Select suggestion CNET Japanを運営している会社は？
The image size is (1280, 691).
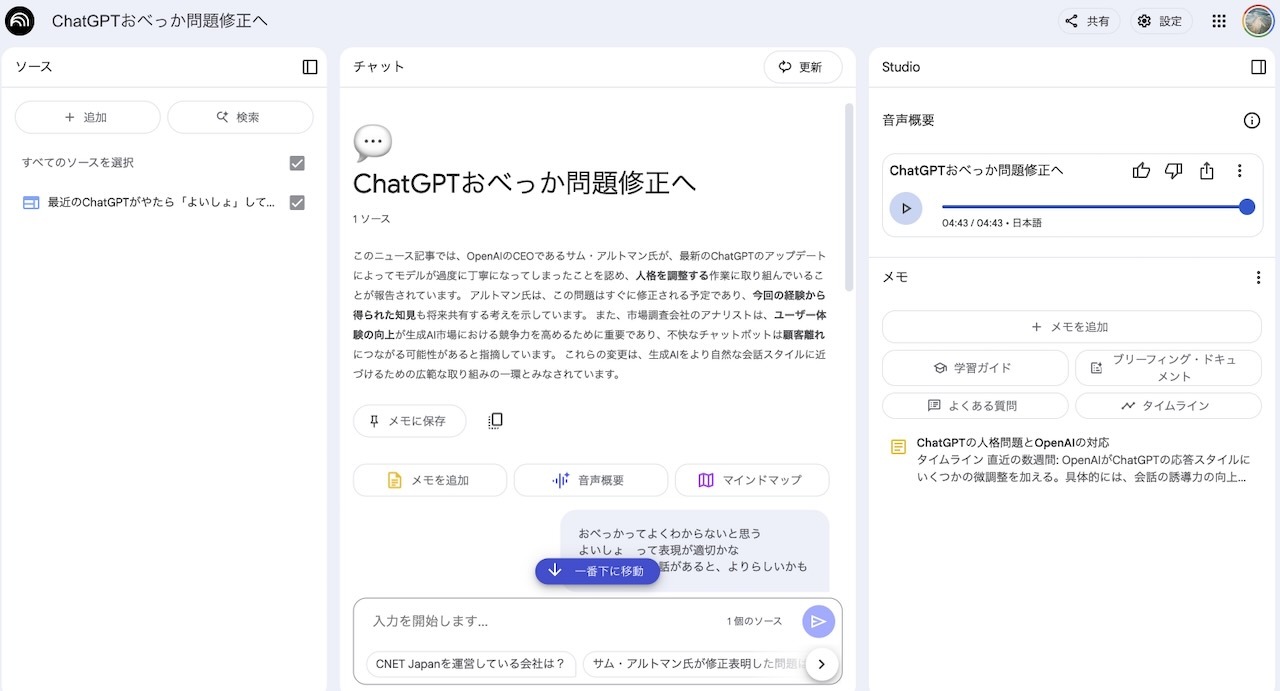[x=471, y=663]
